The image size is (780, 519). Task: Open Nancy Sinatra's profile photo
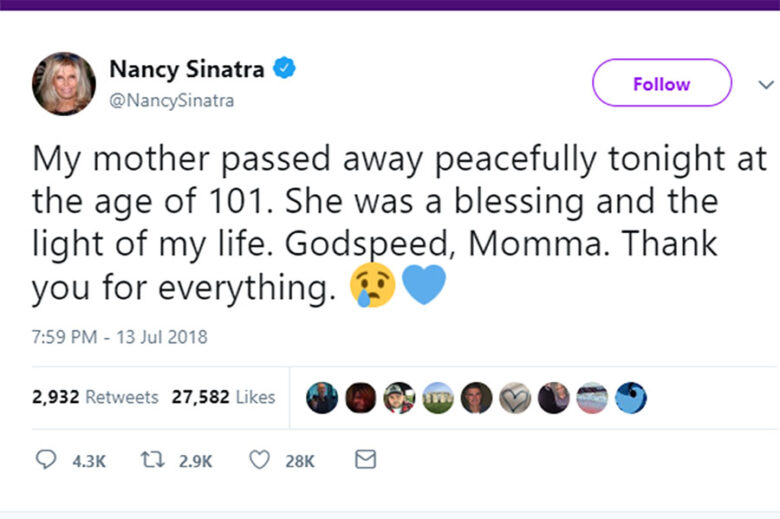click(64, 83)
